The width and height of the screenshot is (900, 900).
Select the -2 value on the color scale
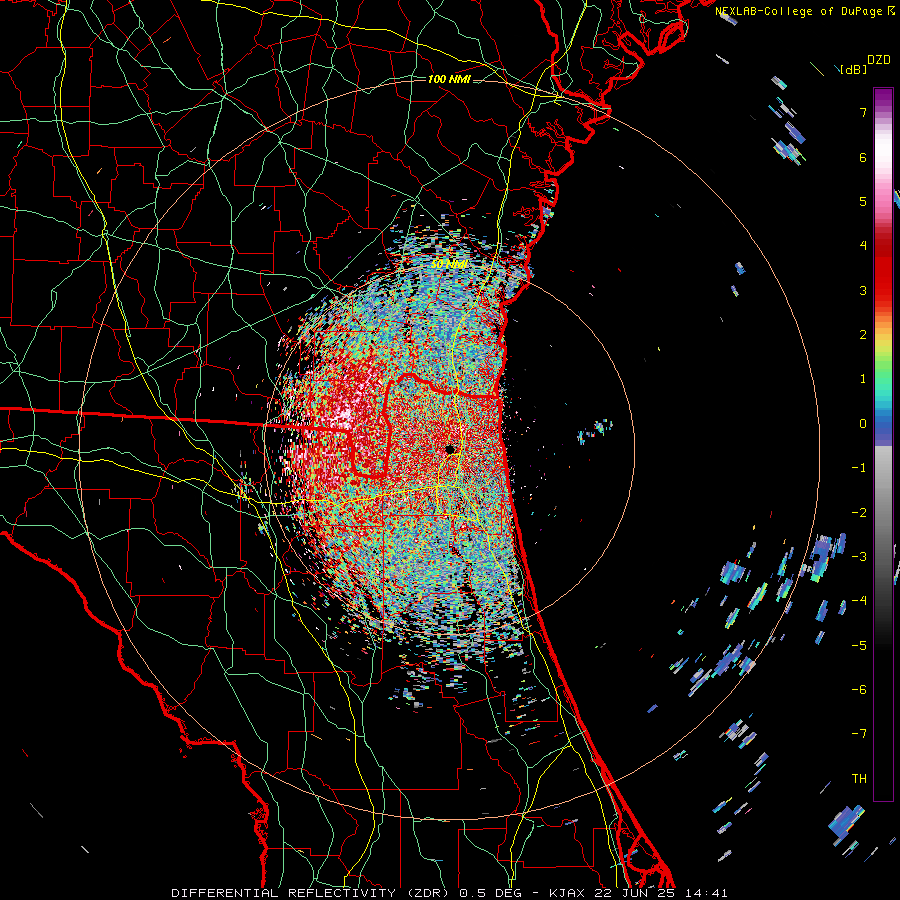click(x=859, y=513)
